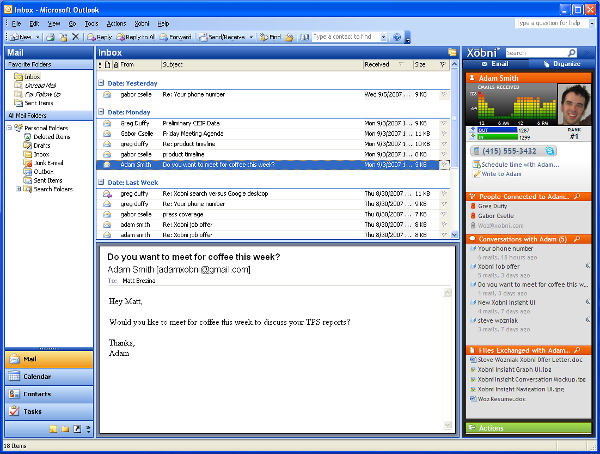The image size is (600, 454).
Task: Open Folder List icon in navigation pane bottom
Action: click(x=65, y=429)
